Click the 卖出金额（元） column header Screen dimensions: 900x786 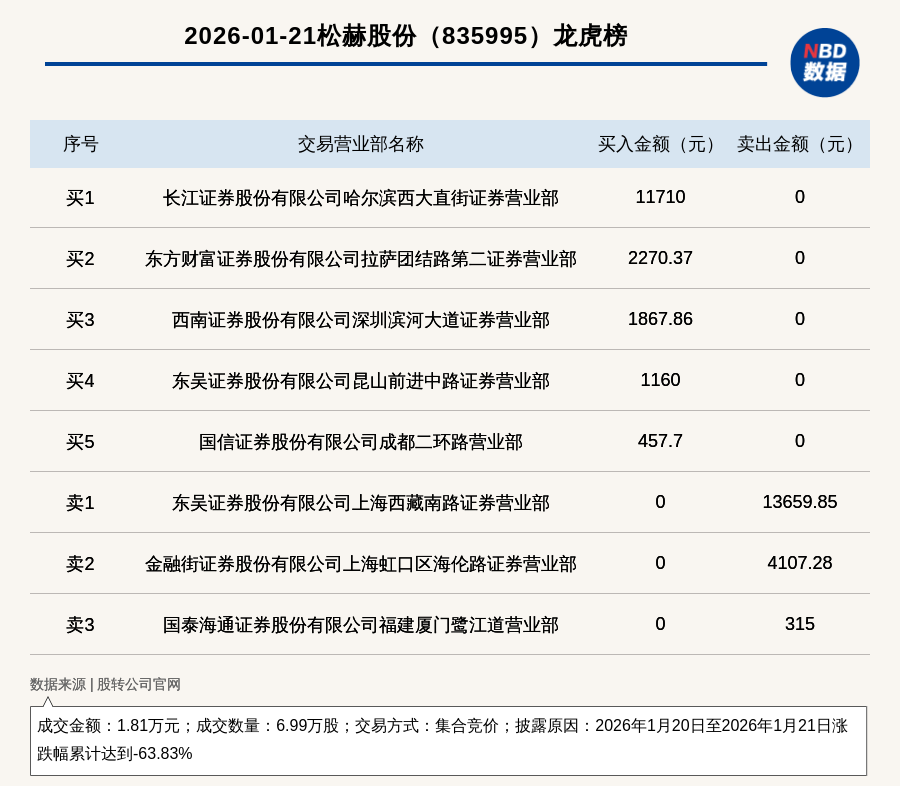pos(799,144)
